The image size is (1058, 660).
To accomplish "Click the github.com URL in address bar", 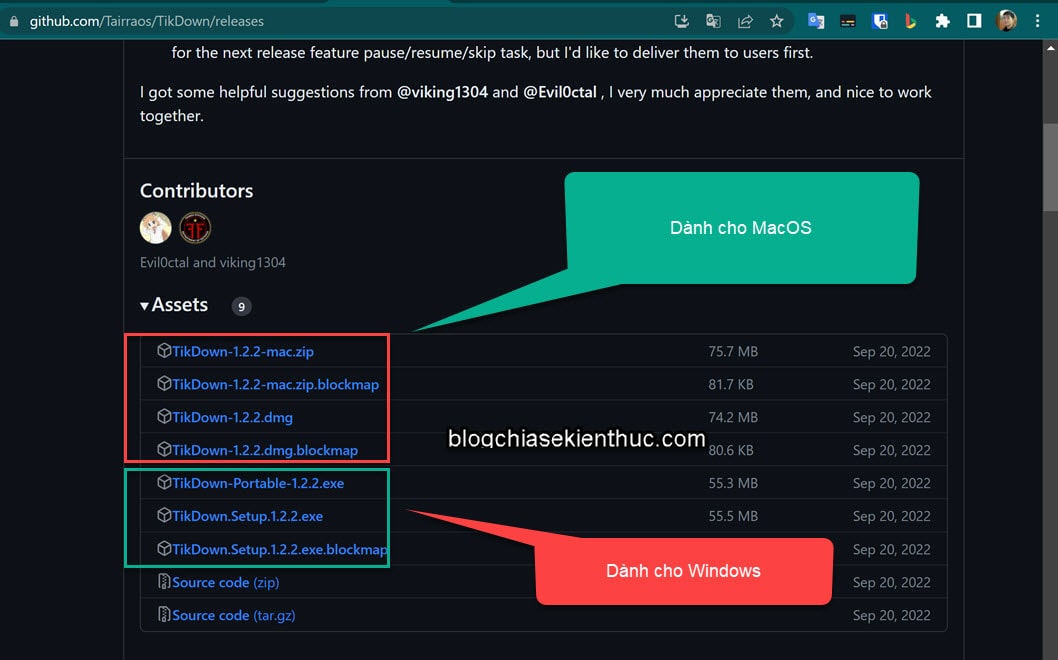I will pos(146,22).
